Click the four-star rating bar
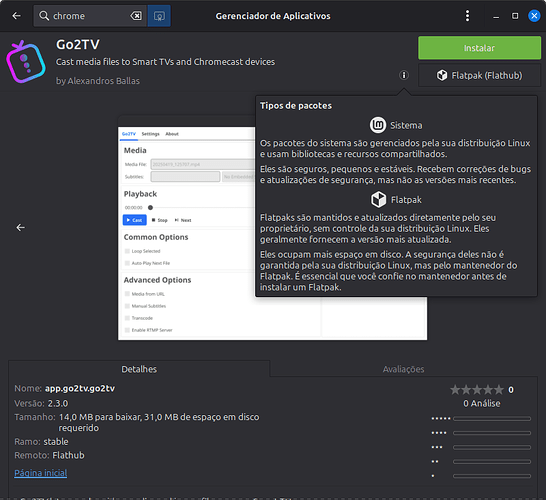This screenshot has width=546, height=500. click(492, 433)
